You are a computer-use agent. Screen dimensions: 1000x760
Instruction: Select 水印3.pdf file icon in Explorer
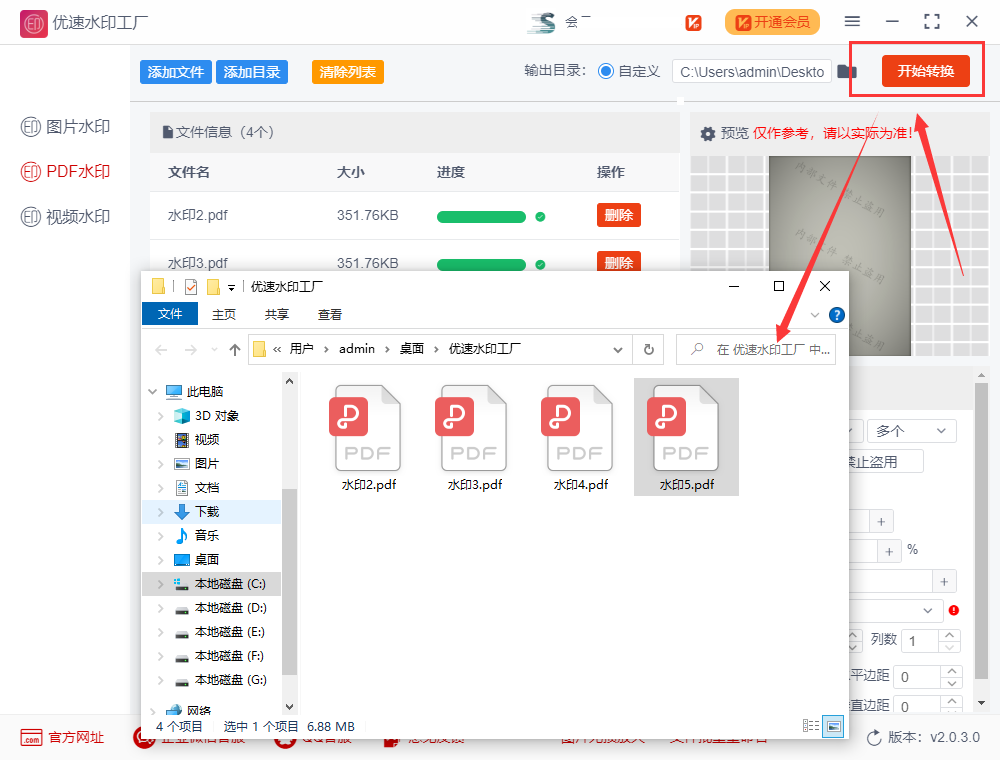pos(474,437)
